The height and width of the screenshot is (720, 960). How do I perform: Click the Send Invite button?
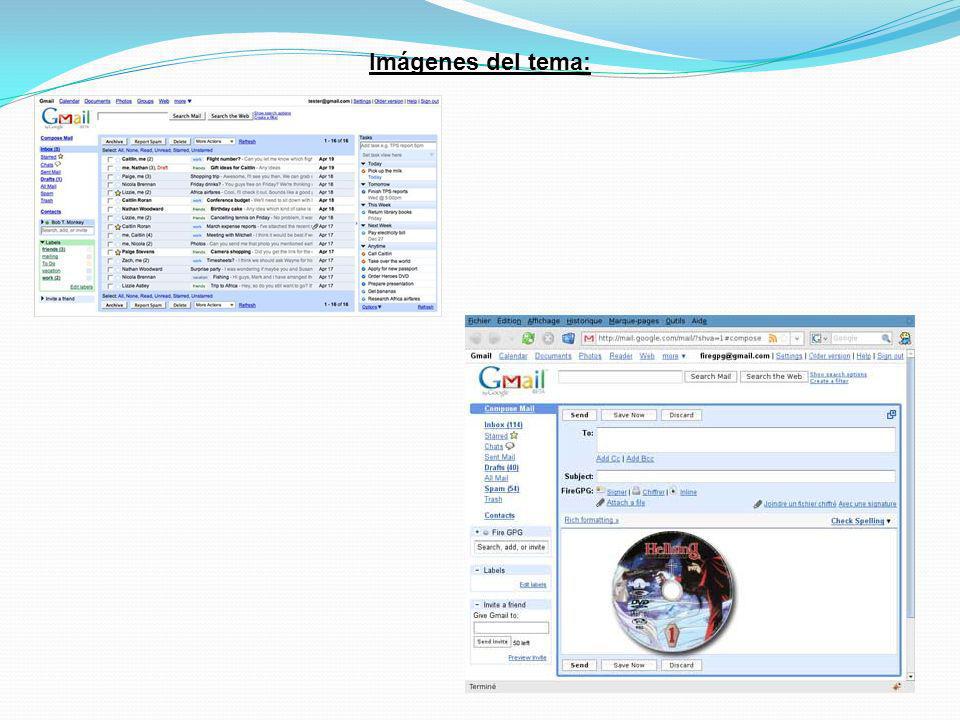[x=492, y=642]
